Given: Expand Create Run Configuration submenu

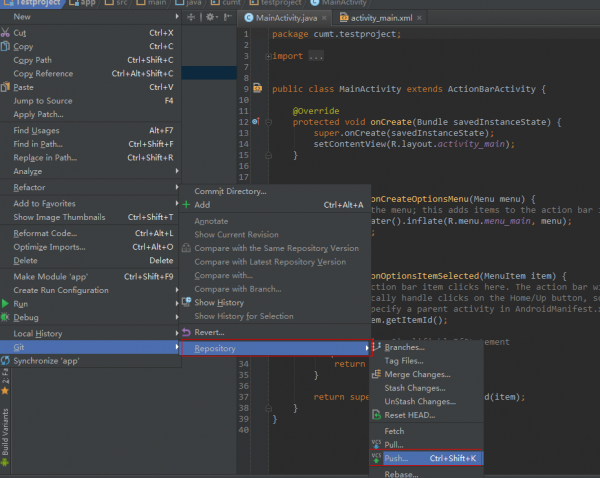Looking at the screenshot, I should point(90,290).
